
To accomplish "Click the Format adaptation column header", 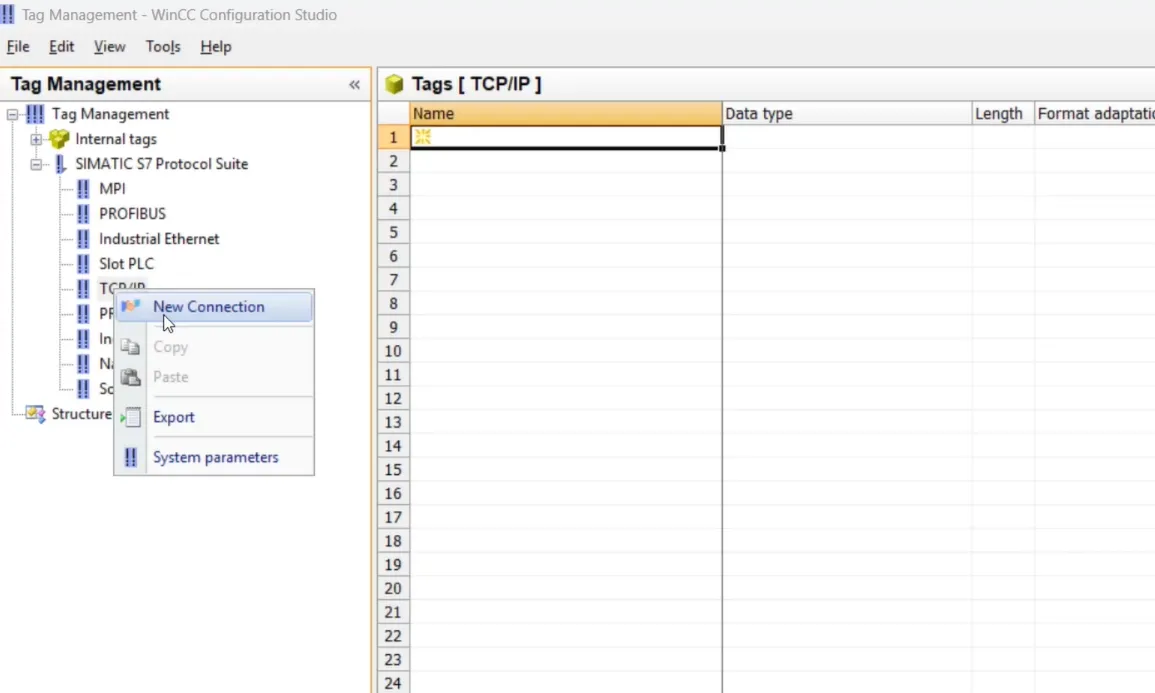I will click(x=1095, y=113).
